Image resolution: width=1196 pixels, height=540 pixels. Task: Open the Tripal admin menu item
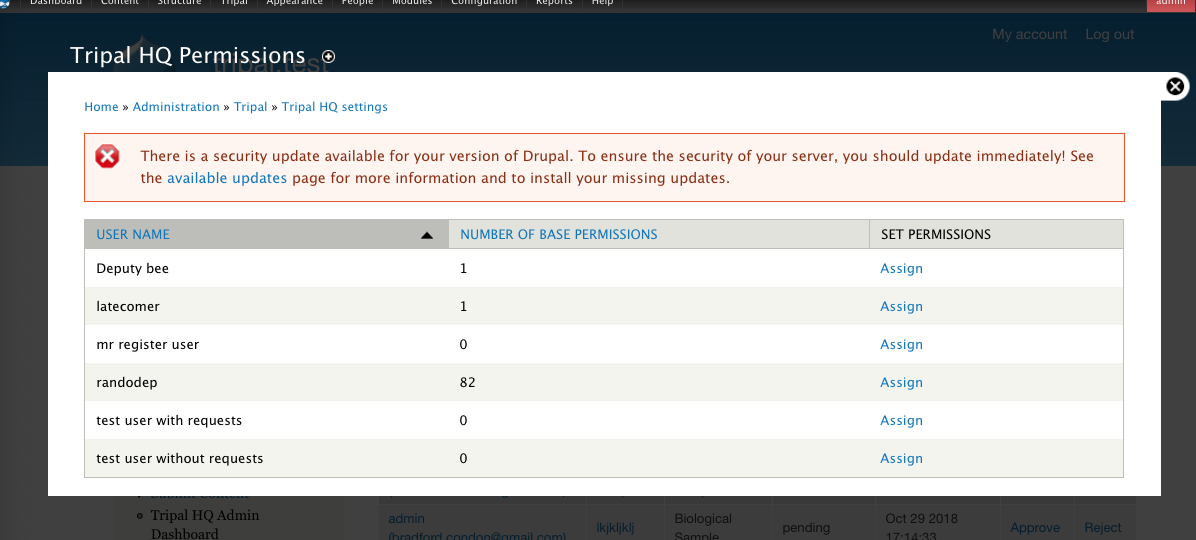pyautogui.click(x=233, y=2)
